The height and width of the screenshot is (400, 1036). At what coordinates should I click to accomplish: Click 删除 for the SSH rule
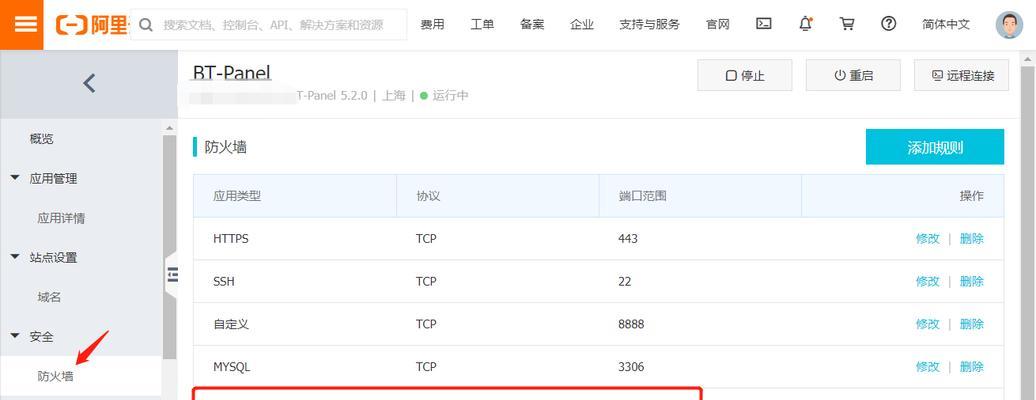971,282
